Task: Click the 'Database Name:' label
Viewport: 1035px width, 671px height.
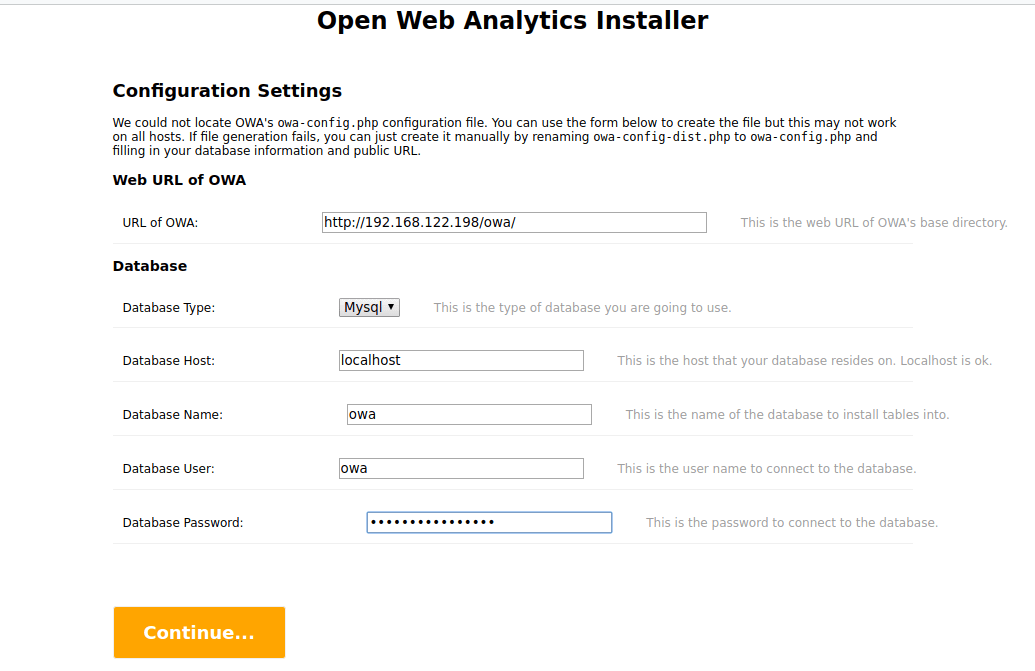Action: (173, 415)
